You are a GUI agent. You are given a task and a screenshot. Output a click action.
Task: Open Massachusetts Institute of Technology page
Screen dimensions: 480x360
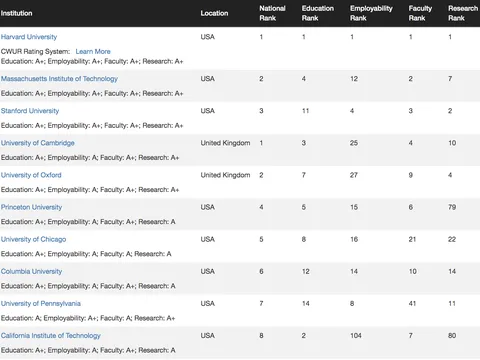click(x=59, y=79)
